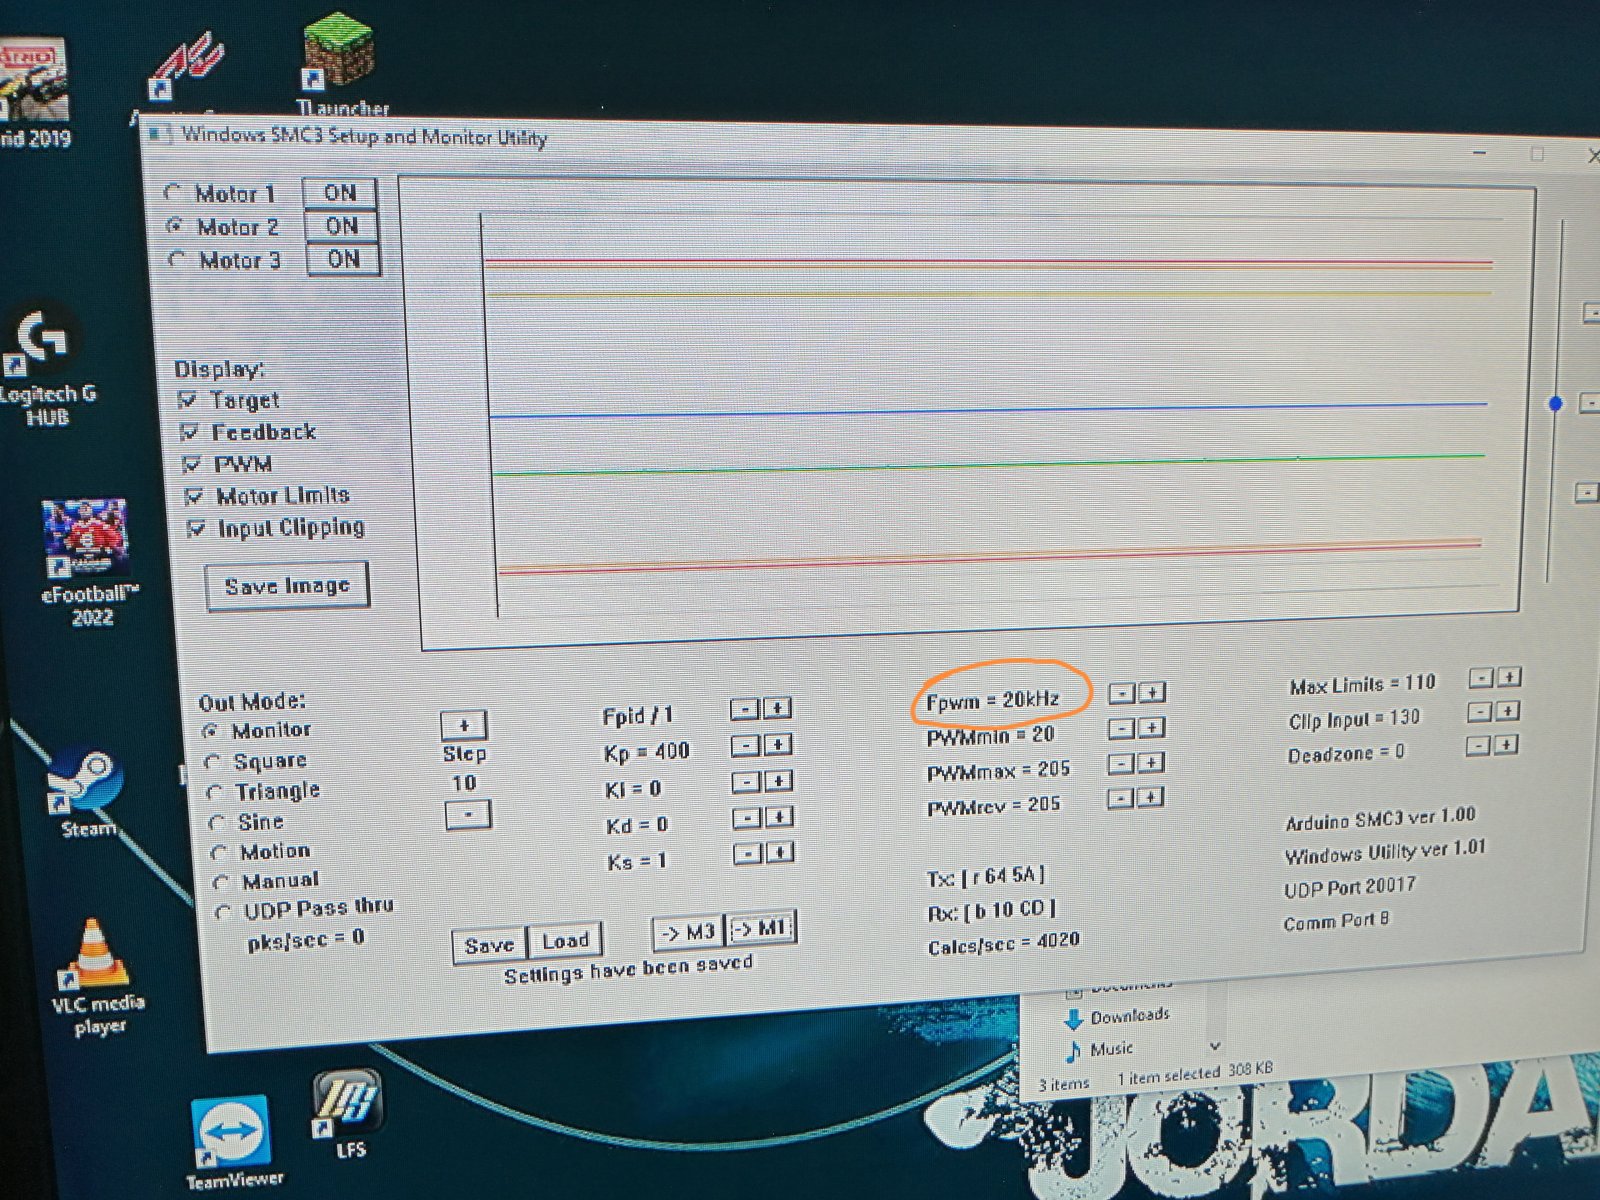The height and width of the screenshot is (1200, 1600).
Task: Select Square output mode
Action: pos(212,762)
